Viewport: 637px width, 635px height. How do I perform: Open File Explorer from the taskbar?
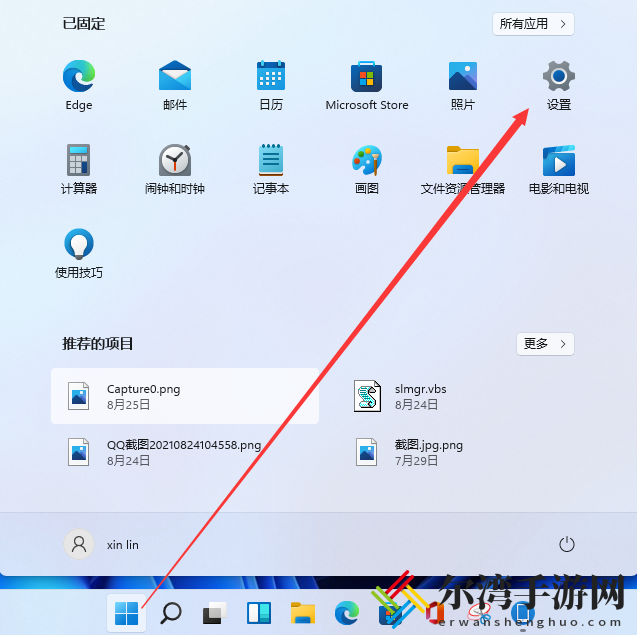[x=303, y=613]
